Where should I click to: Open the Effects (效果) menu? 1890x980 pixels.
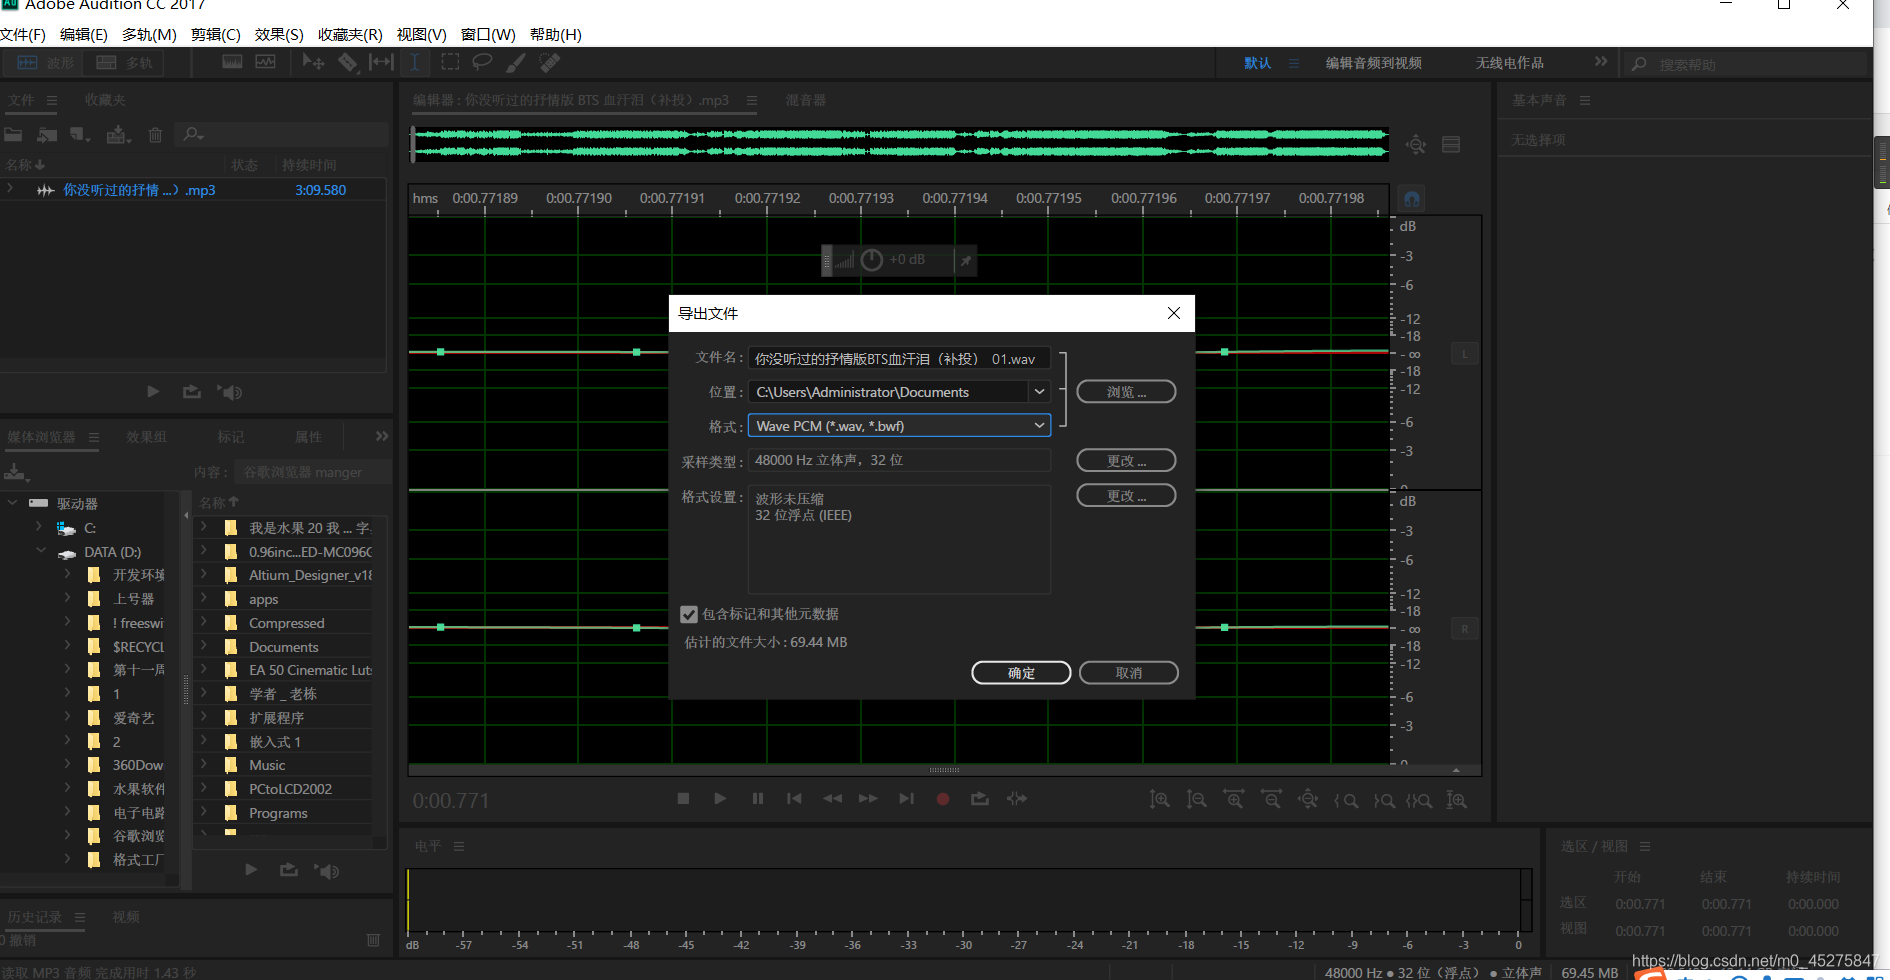279,34
